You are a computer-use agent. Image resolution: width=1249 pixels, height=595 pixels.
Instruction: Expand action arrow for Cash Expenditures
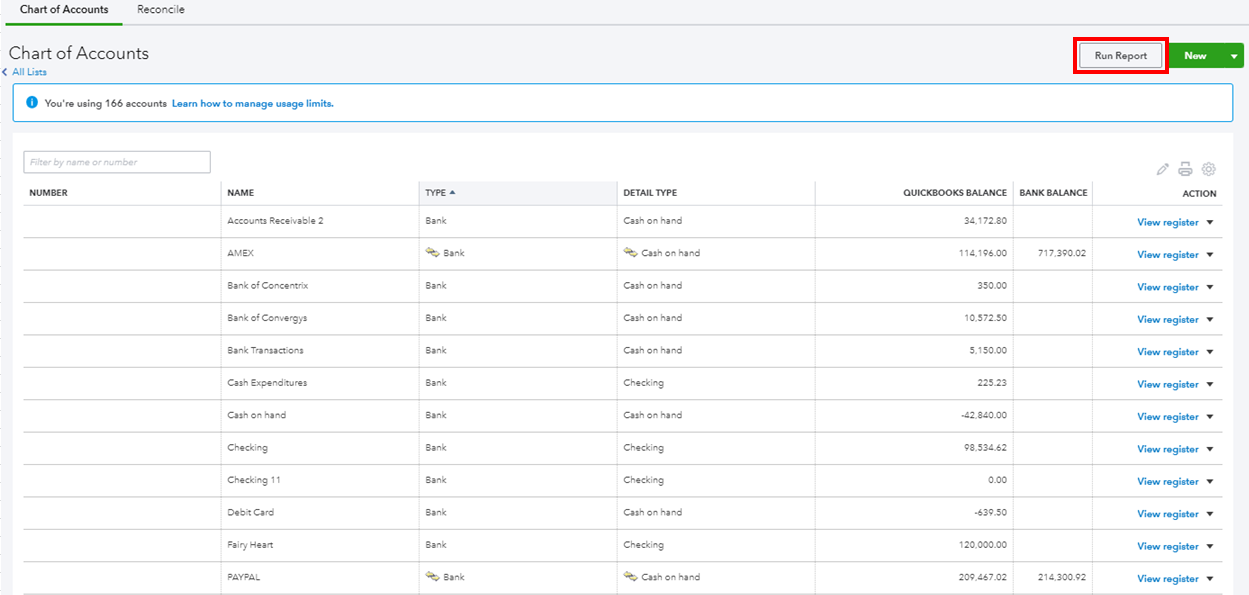[x=1210, y=384]
